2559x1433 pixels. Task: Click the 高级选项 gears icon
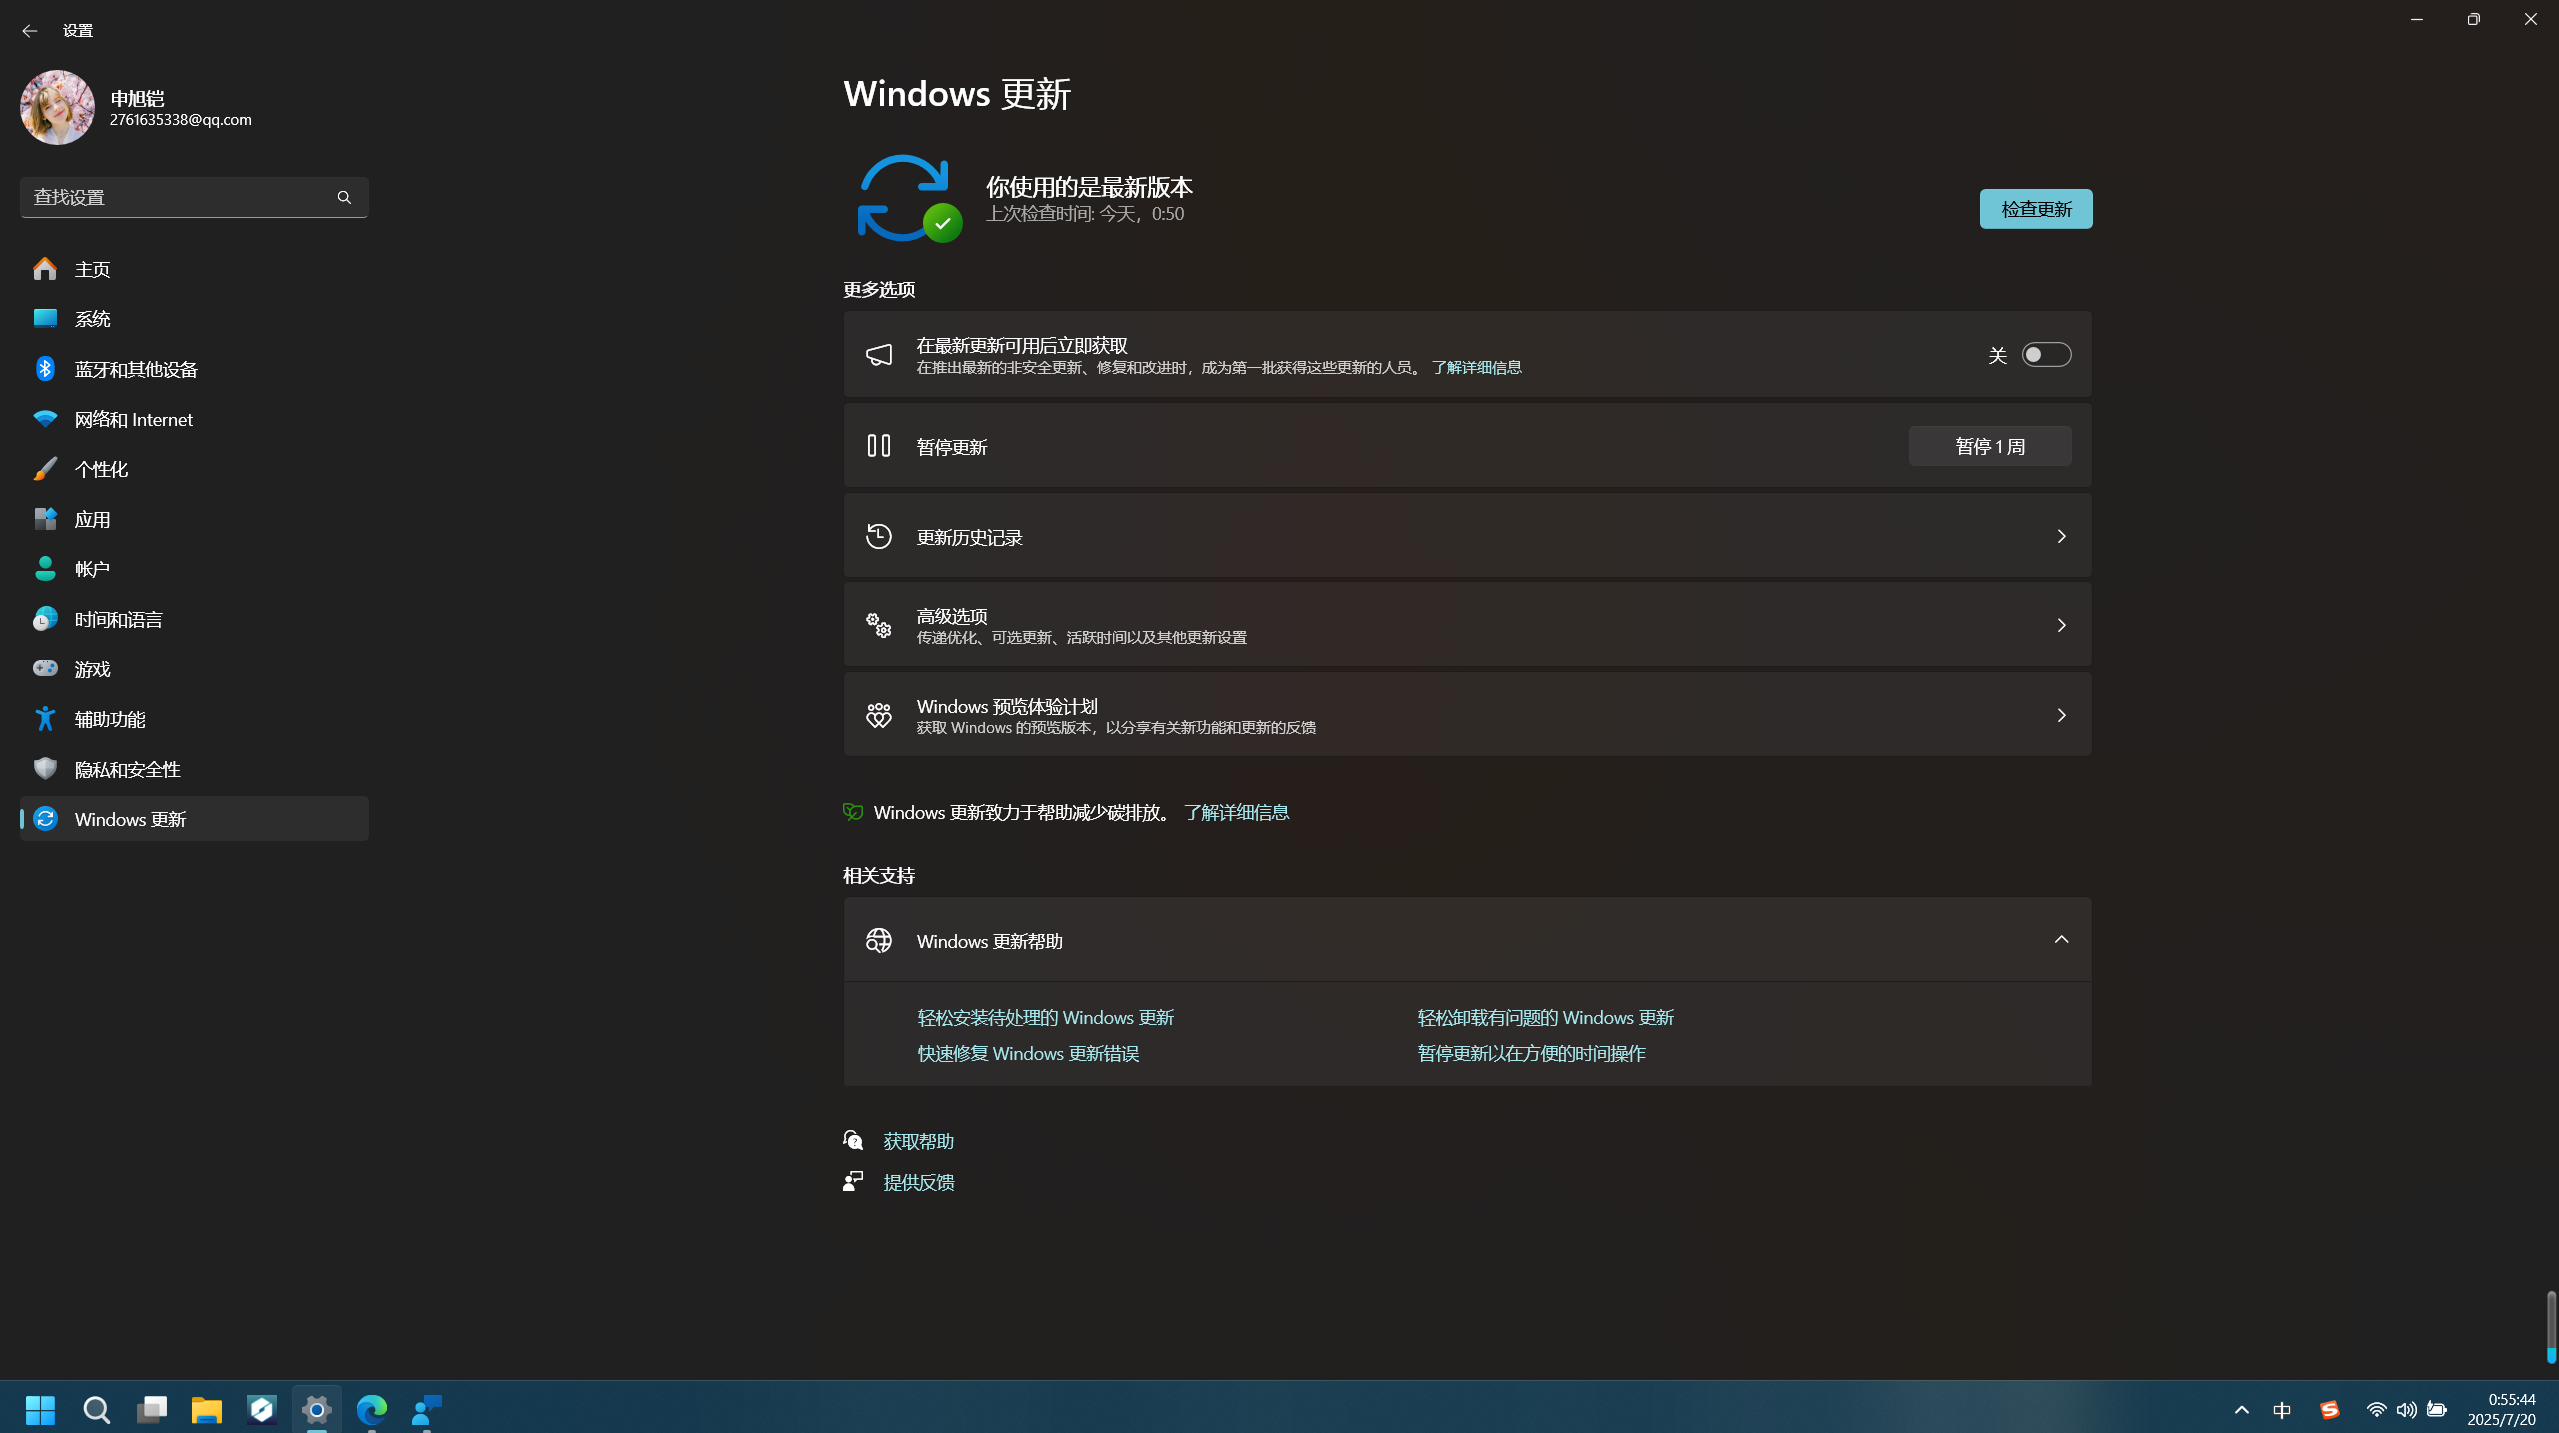click(x=879, y=626)
